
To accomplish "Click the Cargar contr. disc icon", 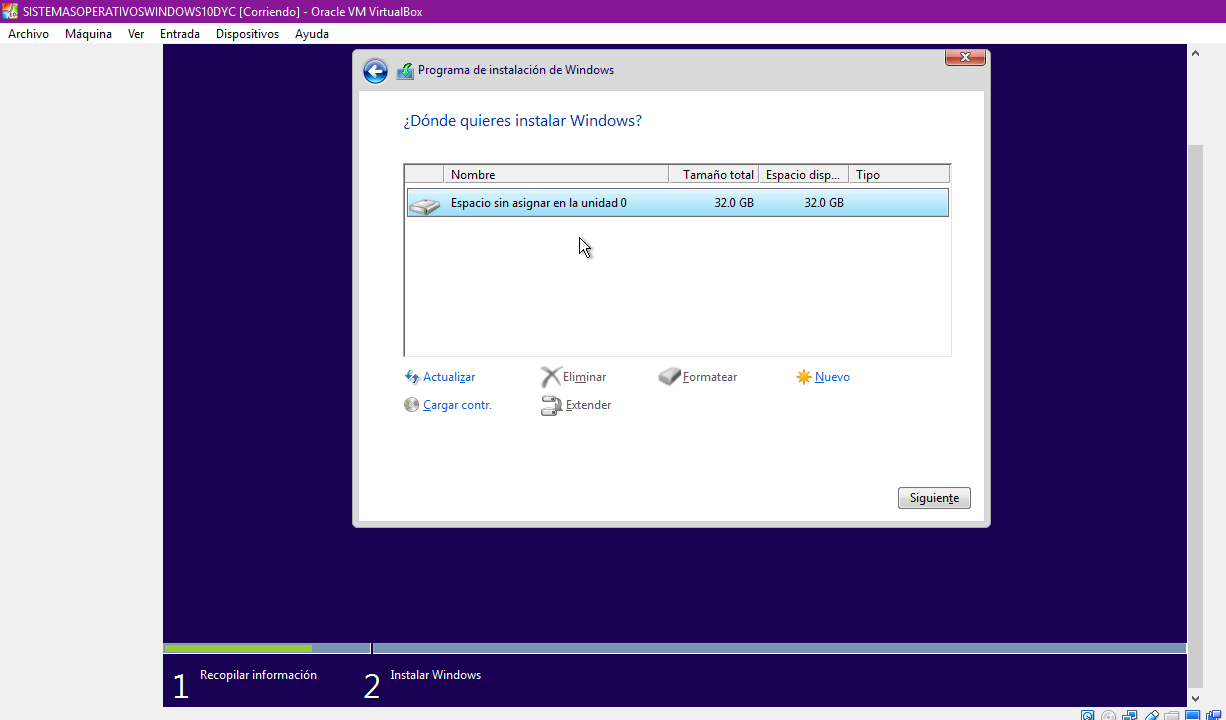I will point(411,405).
